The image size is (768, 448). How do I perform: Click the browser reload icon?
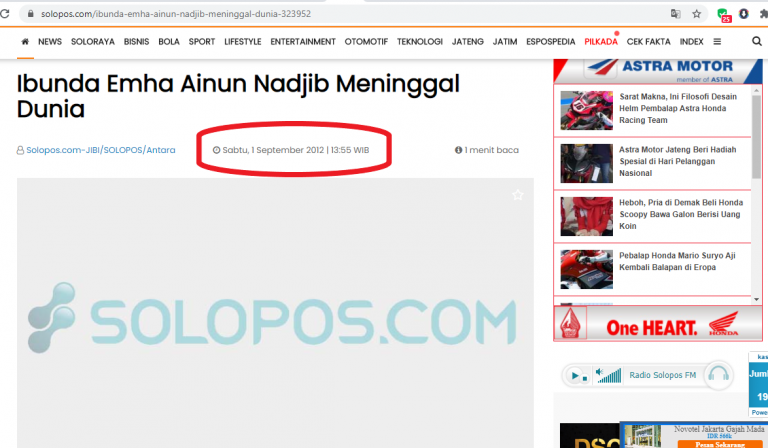click(4, 14)
